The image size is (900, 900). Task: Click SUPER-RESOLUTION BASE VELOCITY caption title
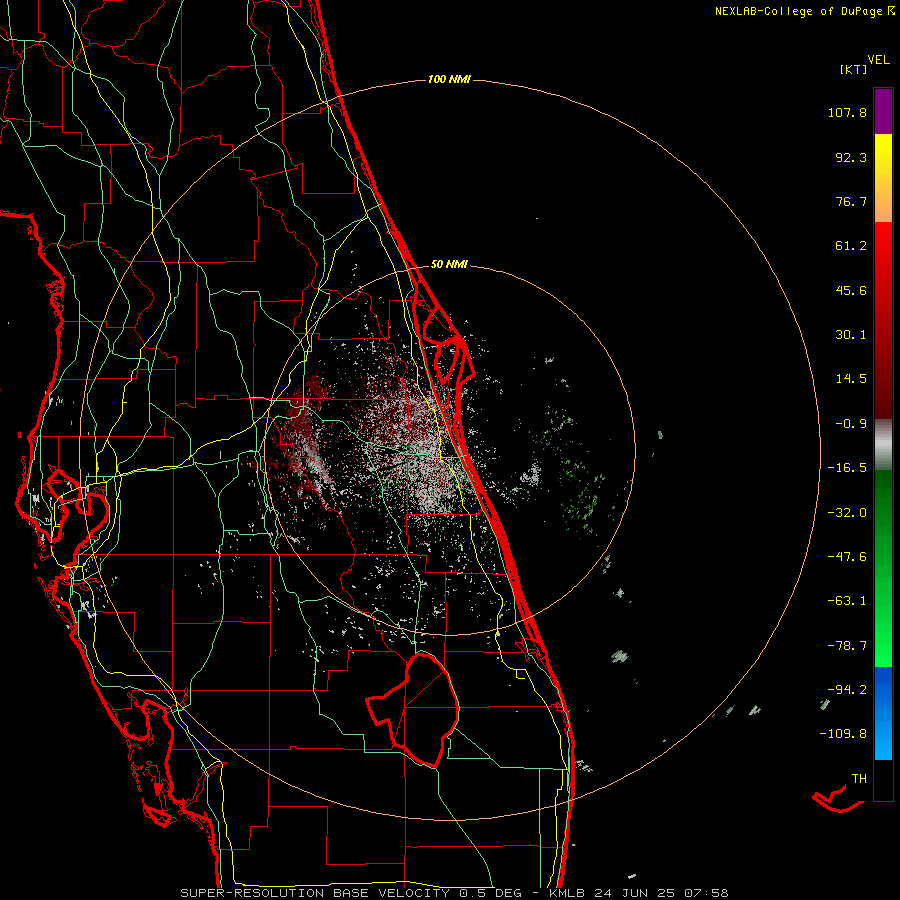pos(315,893)
